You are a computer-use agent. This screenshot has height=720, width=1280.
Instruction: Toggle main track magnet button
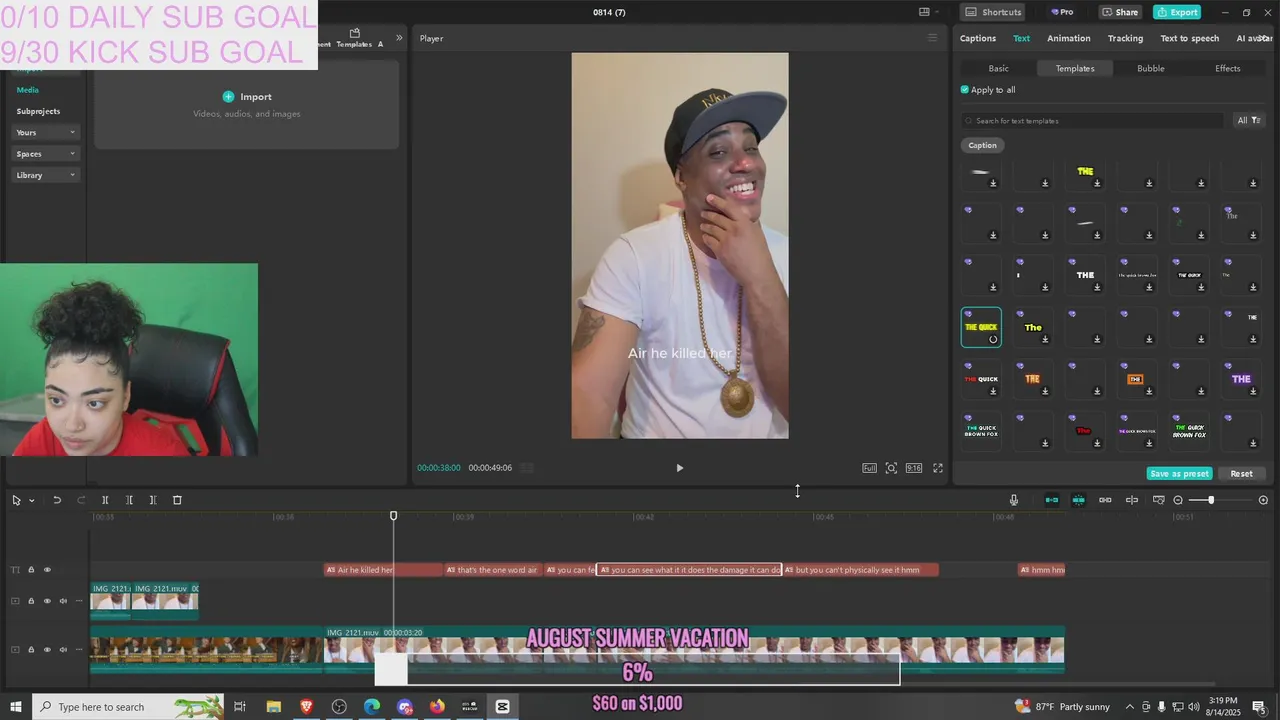click(x=1051, y=500)
